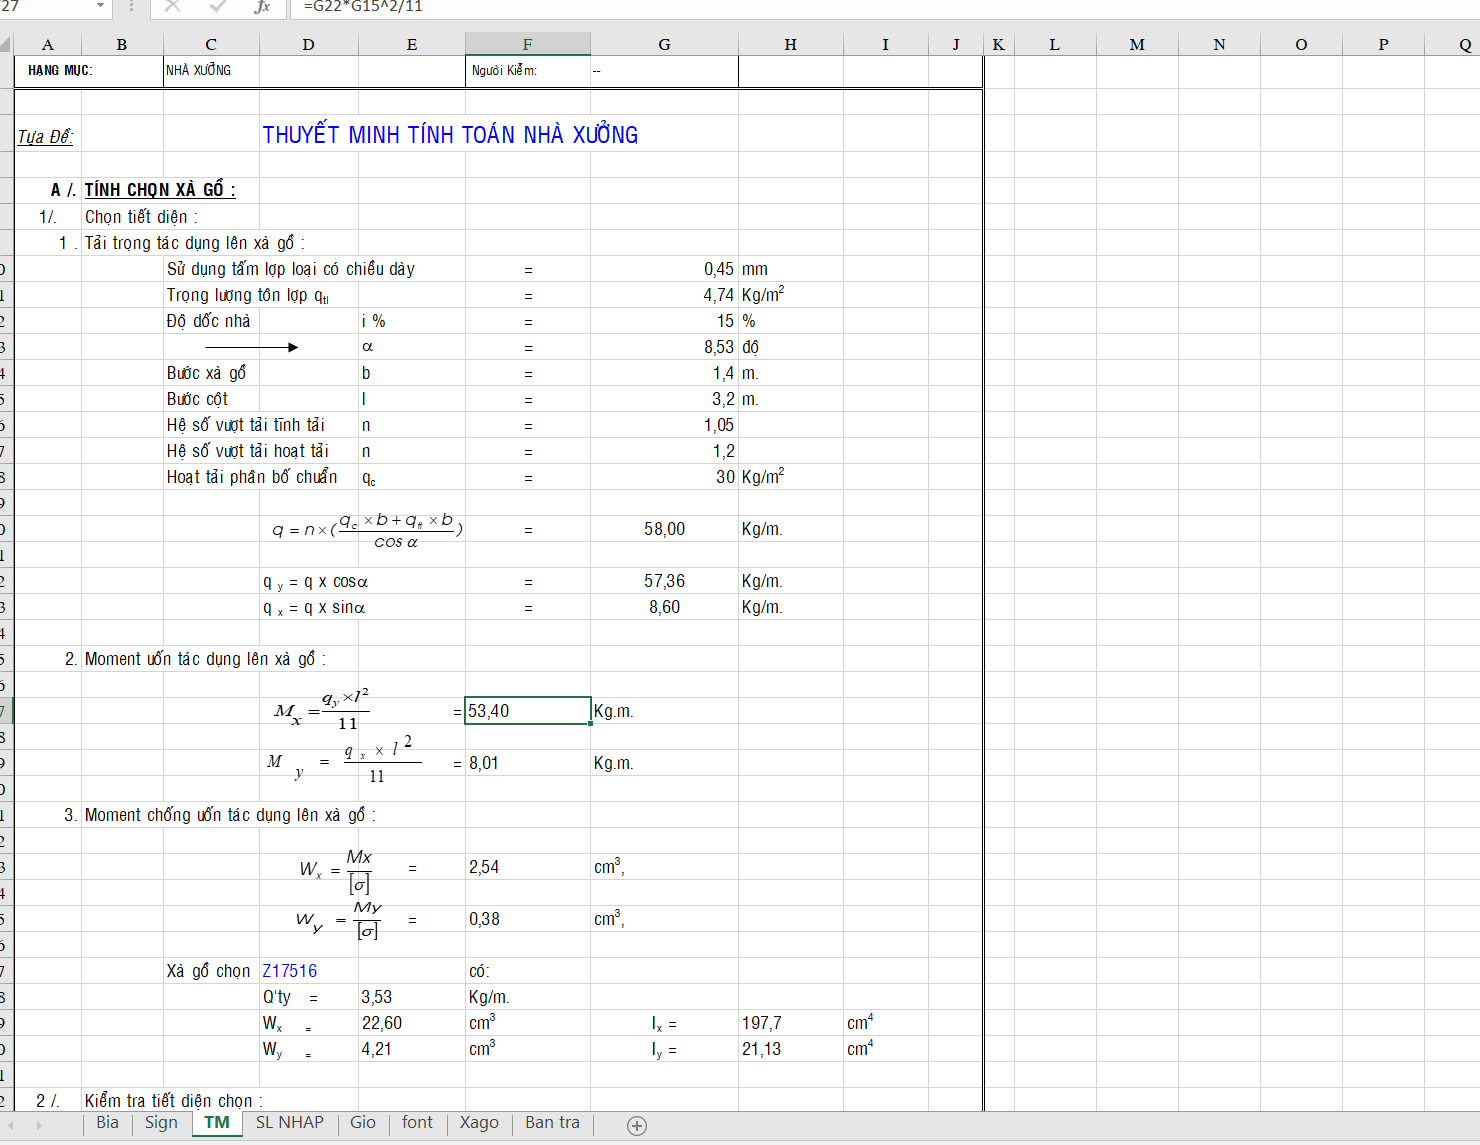Select column G header
This screenshot has width=1480, height=1145.
[x=664, y=44]
